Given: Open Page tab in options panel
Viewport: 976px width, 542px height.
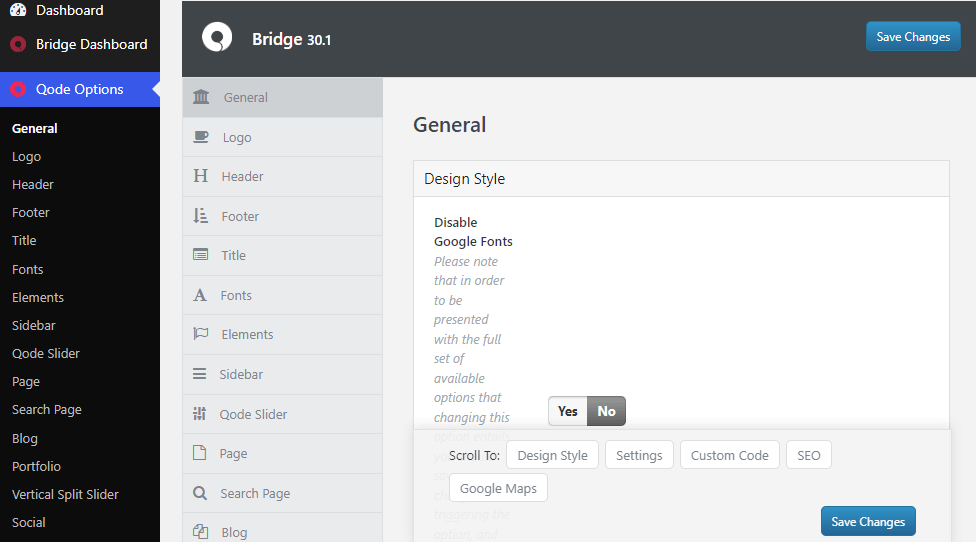Looking at the screenshot, I should click(283, 454).
